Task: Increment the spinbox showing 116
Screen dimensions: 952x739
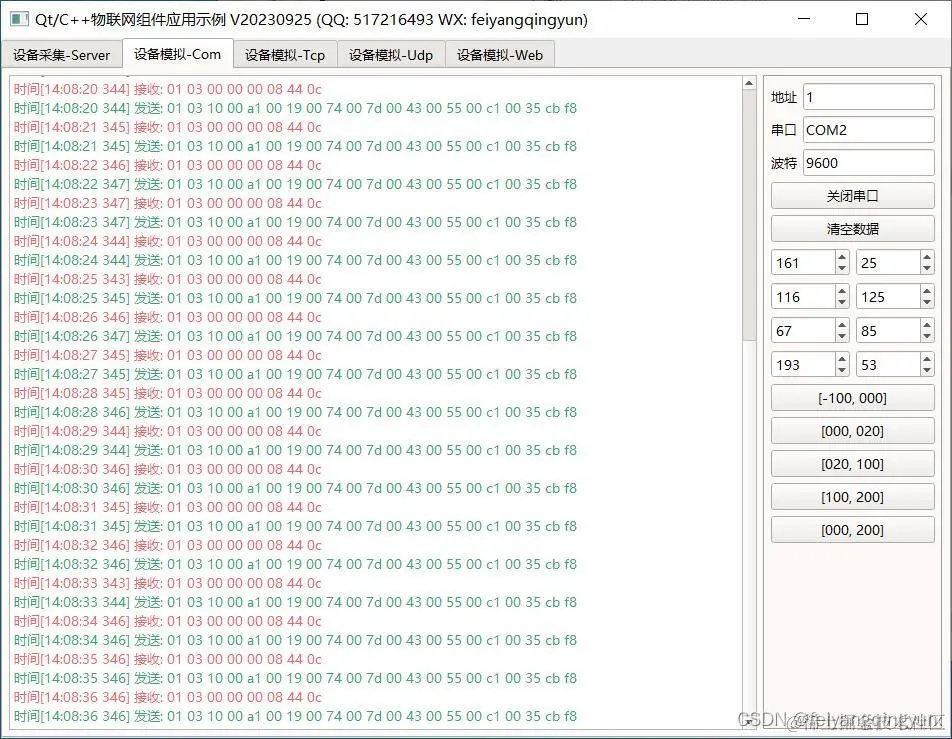Action: pos(842,289)
